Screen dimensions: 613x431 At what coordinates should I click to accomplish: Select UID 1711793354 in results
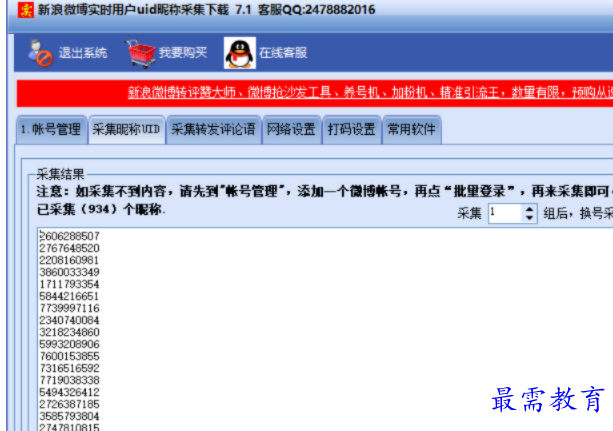pos(70,284)
